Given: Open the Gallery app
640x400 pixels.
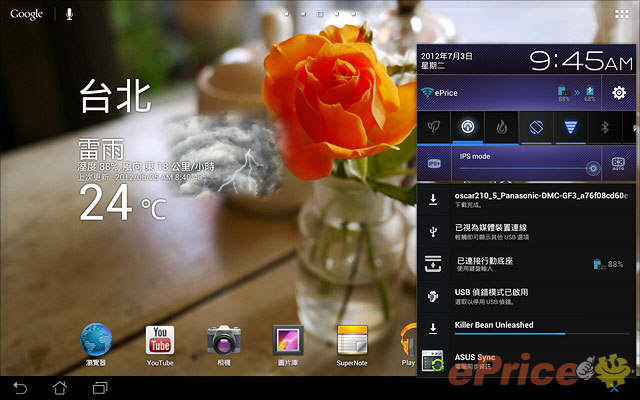Looking at the screenshot, I should [x=288, y=340].
